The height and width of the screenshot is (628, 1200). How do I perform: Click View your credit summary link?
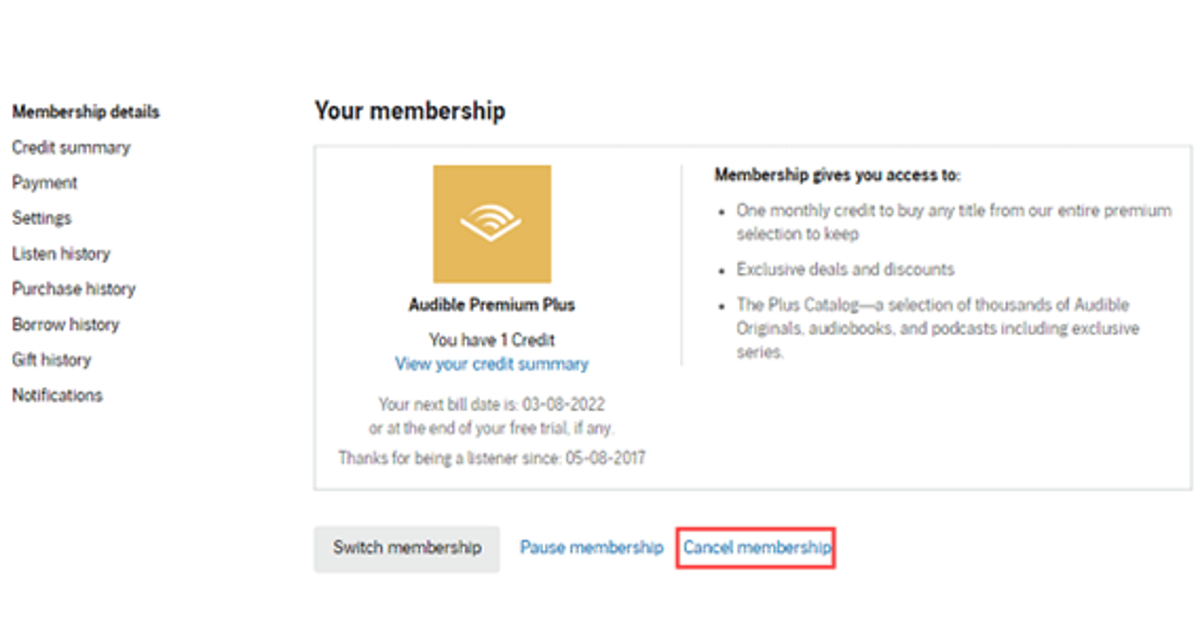pos(491,364)
